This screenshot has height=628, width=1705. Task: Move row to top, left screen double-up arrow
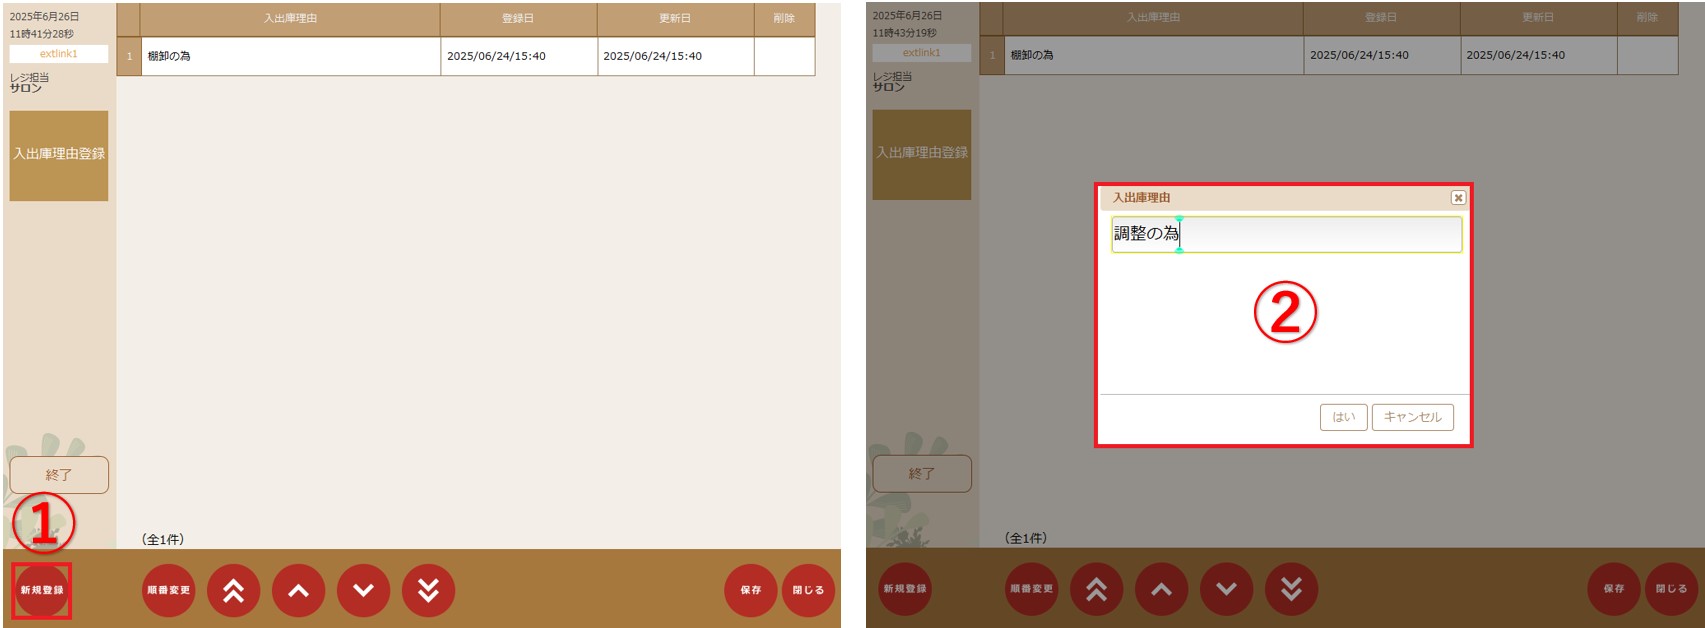(233, 590)
